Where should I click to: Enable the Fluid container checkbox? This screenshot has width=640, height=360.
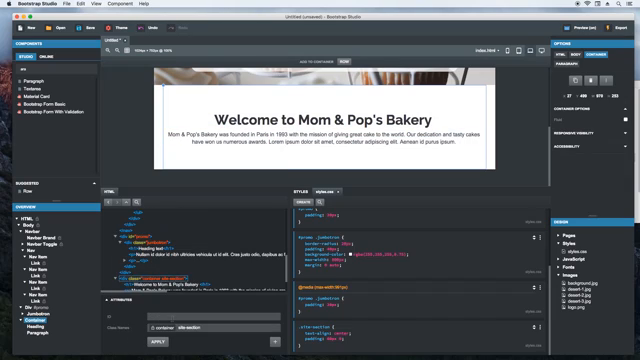tap(625, 119)
